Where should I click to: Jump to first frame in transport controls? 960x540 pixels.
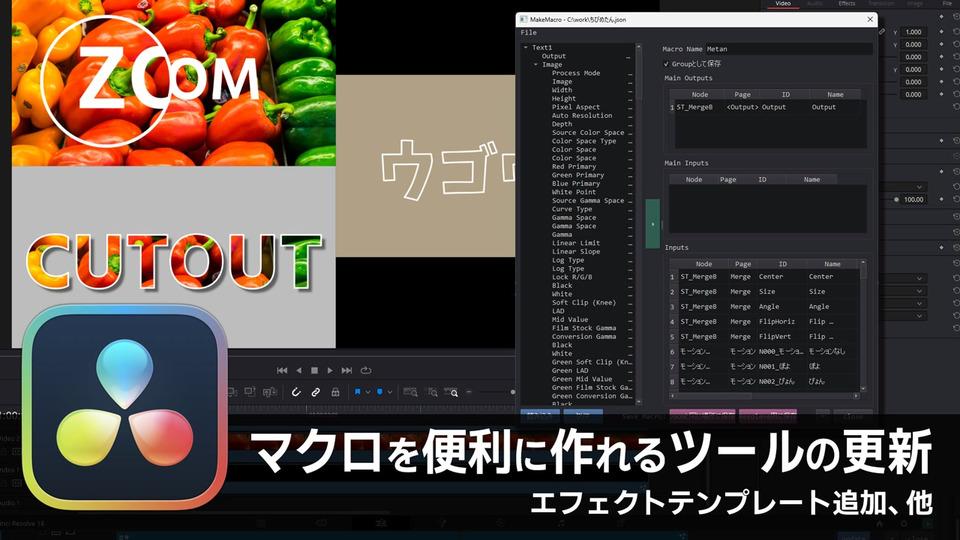pyautogui.click(x=282, y=370)
